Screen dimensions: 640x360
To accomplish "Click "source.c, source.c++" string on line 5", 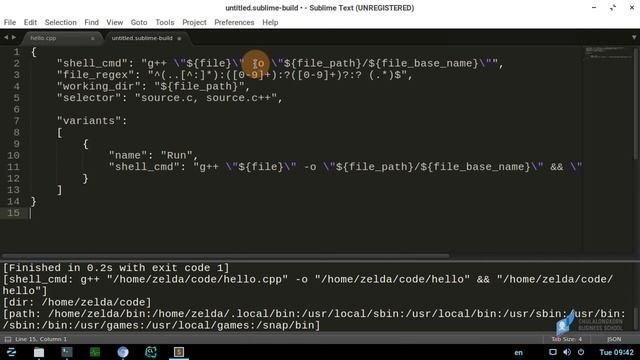I will pyautogui.click(x=206, y=98).
